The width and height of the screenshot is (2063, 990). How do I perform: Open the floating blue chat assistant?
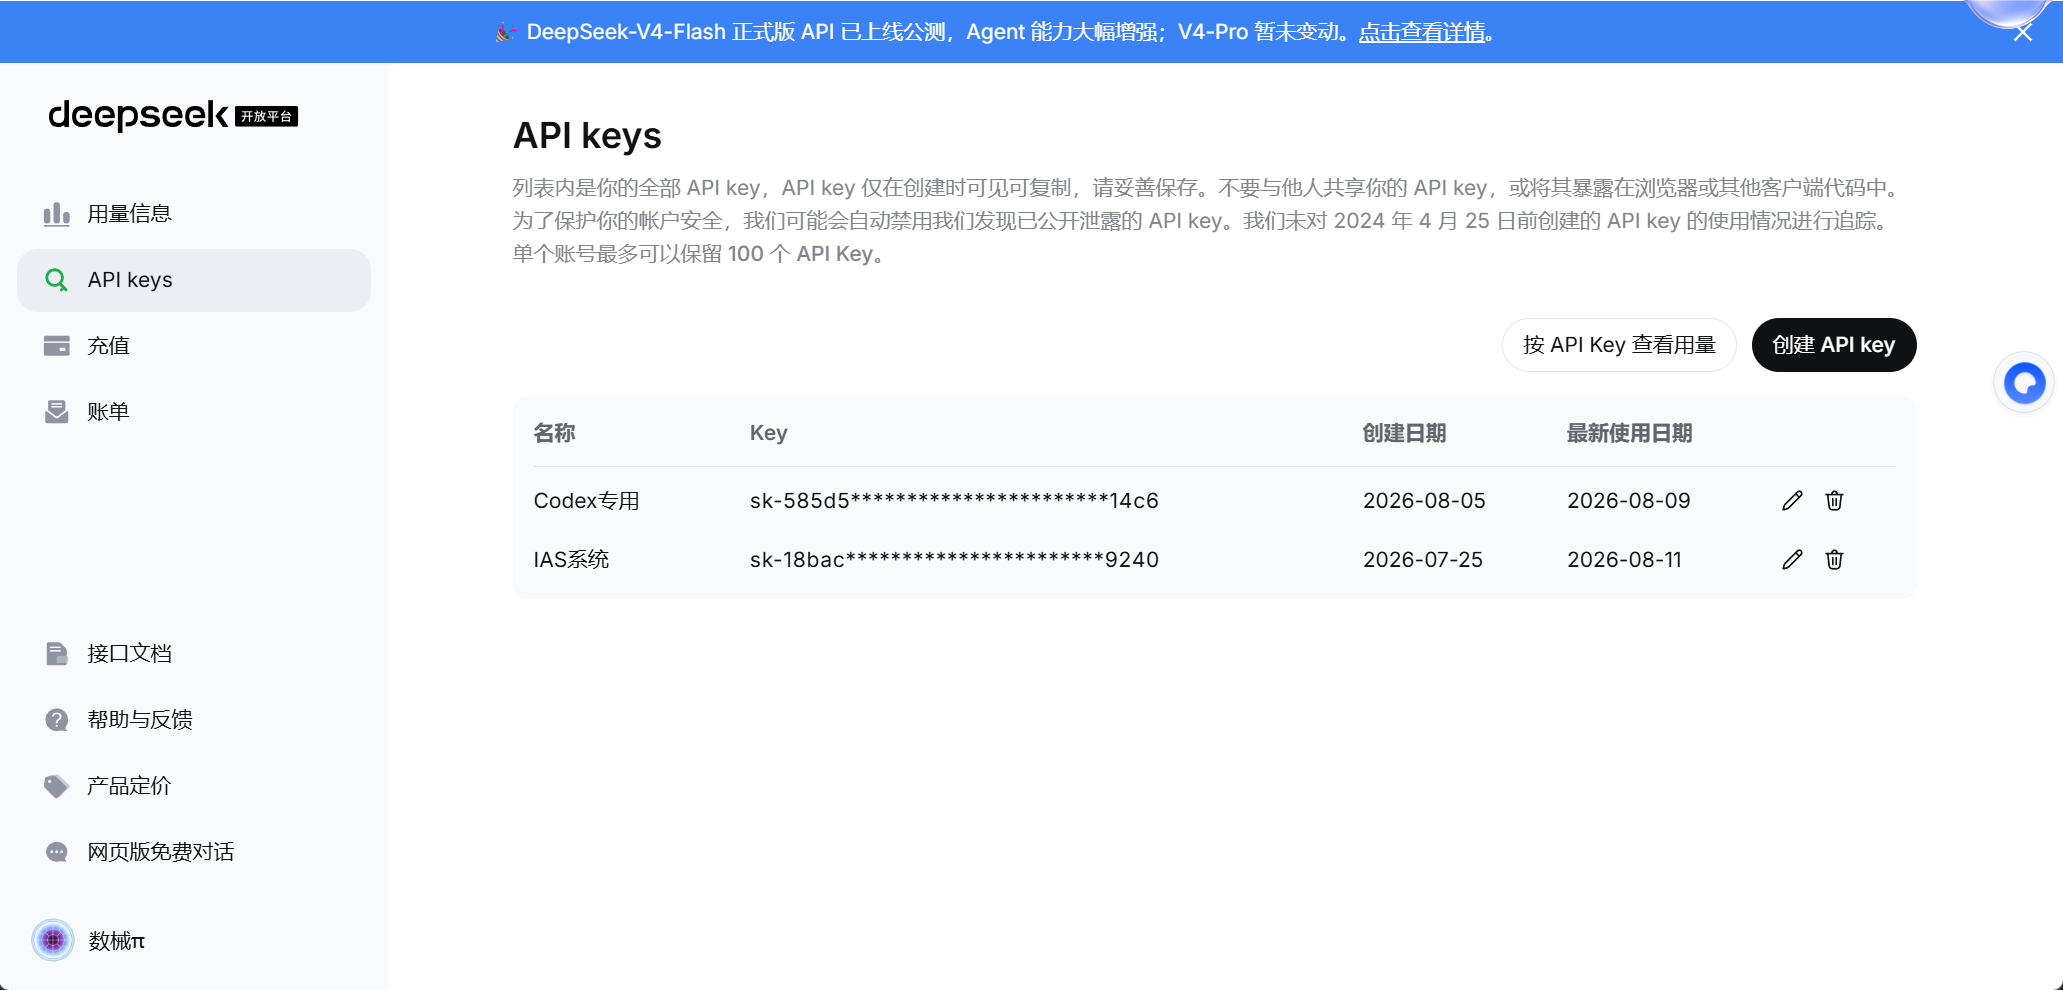coord(2024,383)
